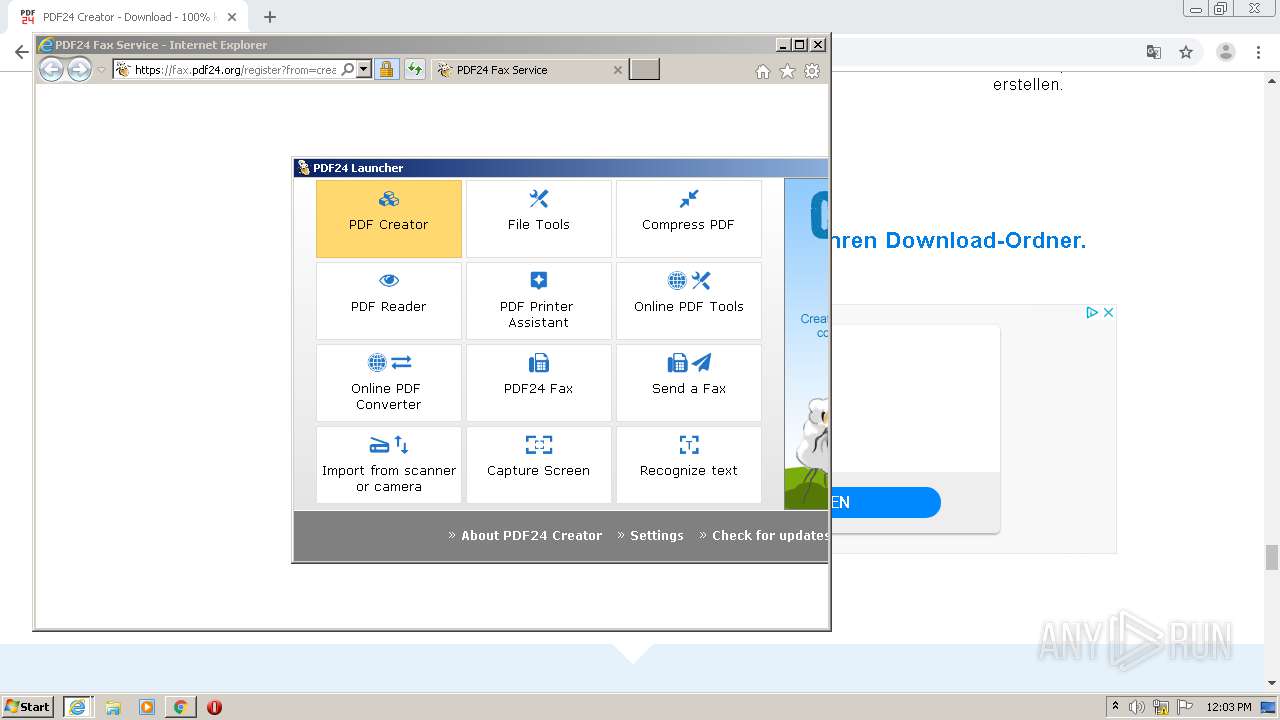Click the Action Center flag icon
The width and height of the screenshot is (1280, 720).
click(x=1185, y=707)
